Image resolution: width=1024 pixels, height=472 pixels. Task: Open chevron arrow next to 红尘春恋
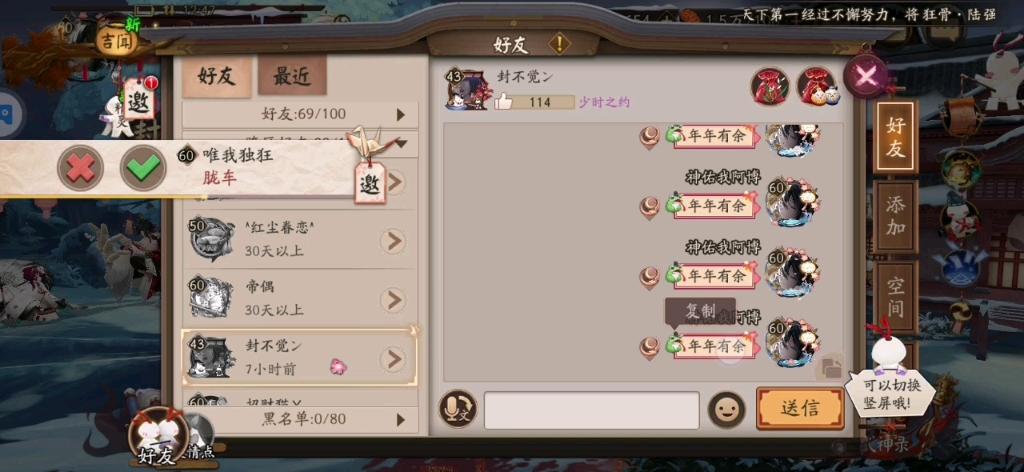[x=392, y=242]
